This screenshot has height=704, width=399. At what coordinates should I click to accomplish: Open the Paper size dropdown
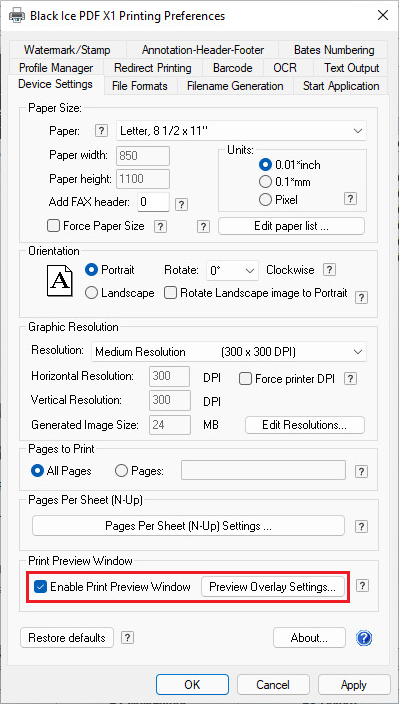click(241, 131)
